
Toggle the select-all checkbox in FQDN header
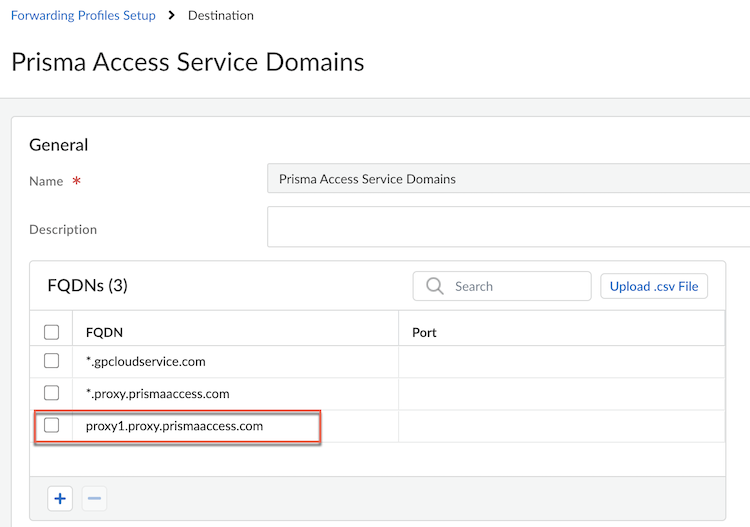pyautogui.click(x=52, y=332)
